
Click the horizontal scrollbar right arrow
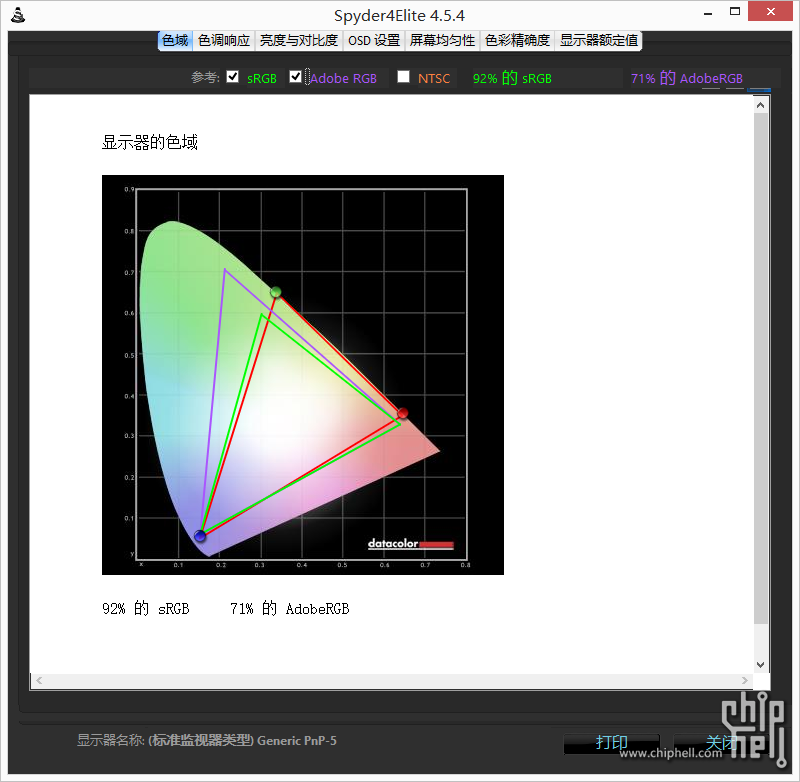[745, 680]
